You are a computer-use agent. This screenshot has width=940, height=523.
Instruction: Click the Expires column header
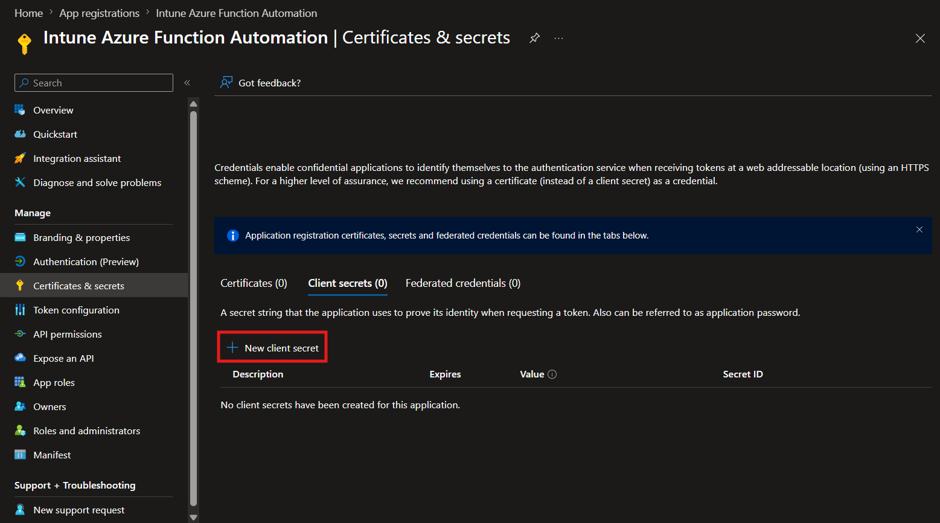pos(445,374)
